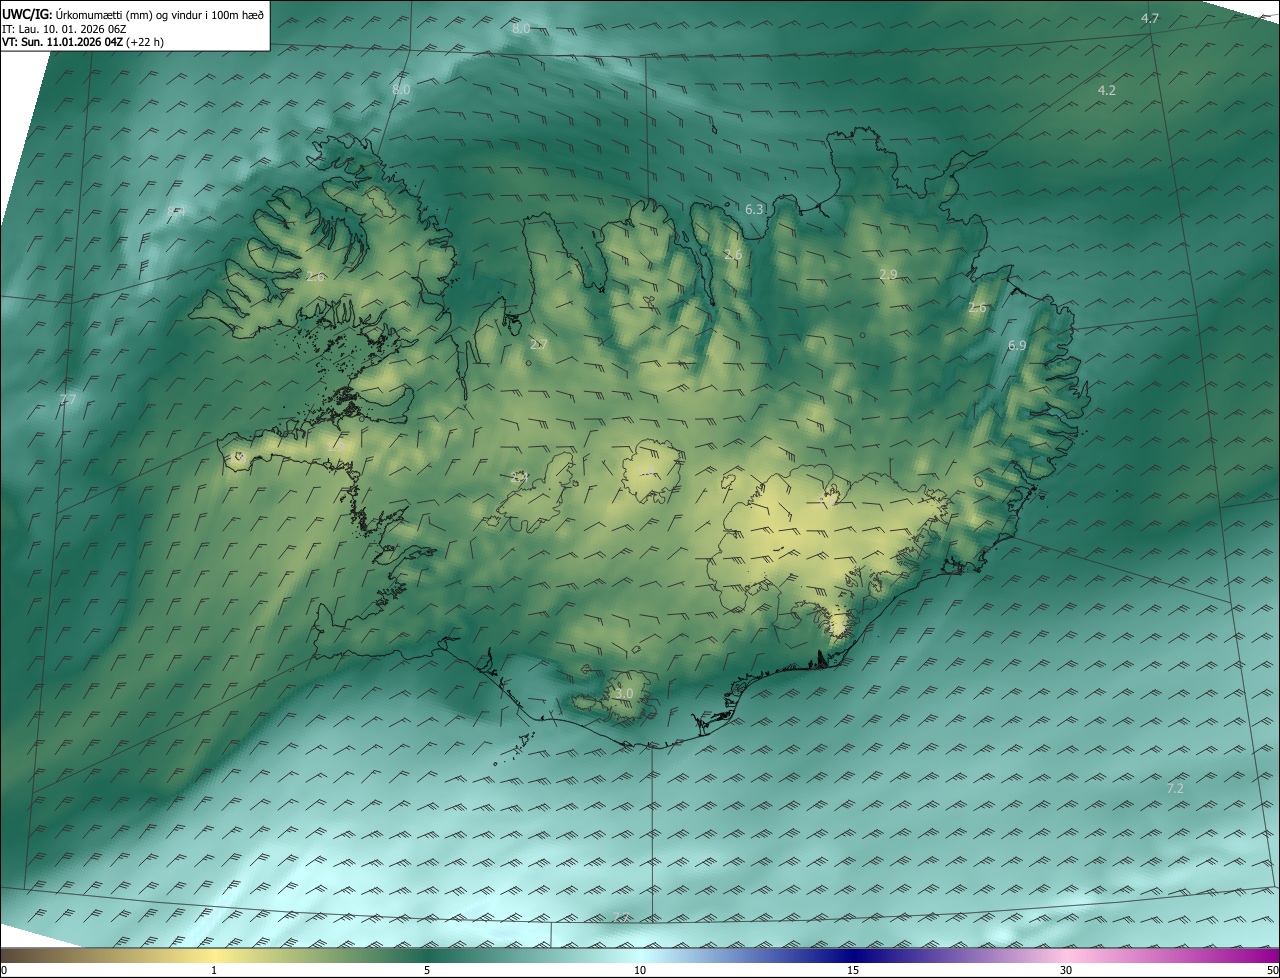Click the 2.6 label on the Westfjords peninsula

[315, 276]
